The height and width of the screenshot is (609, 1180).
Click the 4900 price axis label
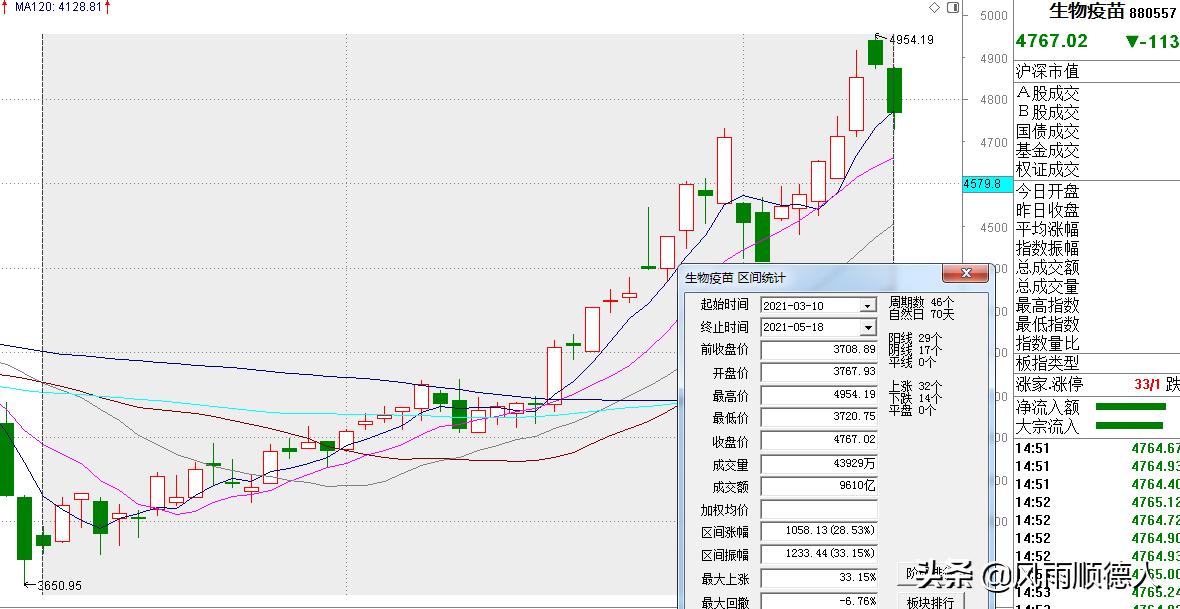993,58
